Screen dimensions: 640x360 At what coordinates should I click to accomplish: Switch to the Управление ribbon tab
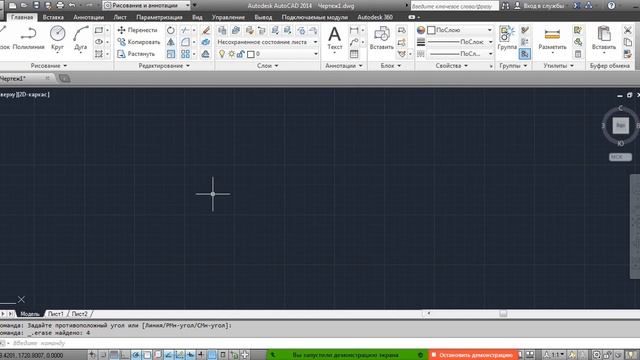point(228,17)
